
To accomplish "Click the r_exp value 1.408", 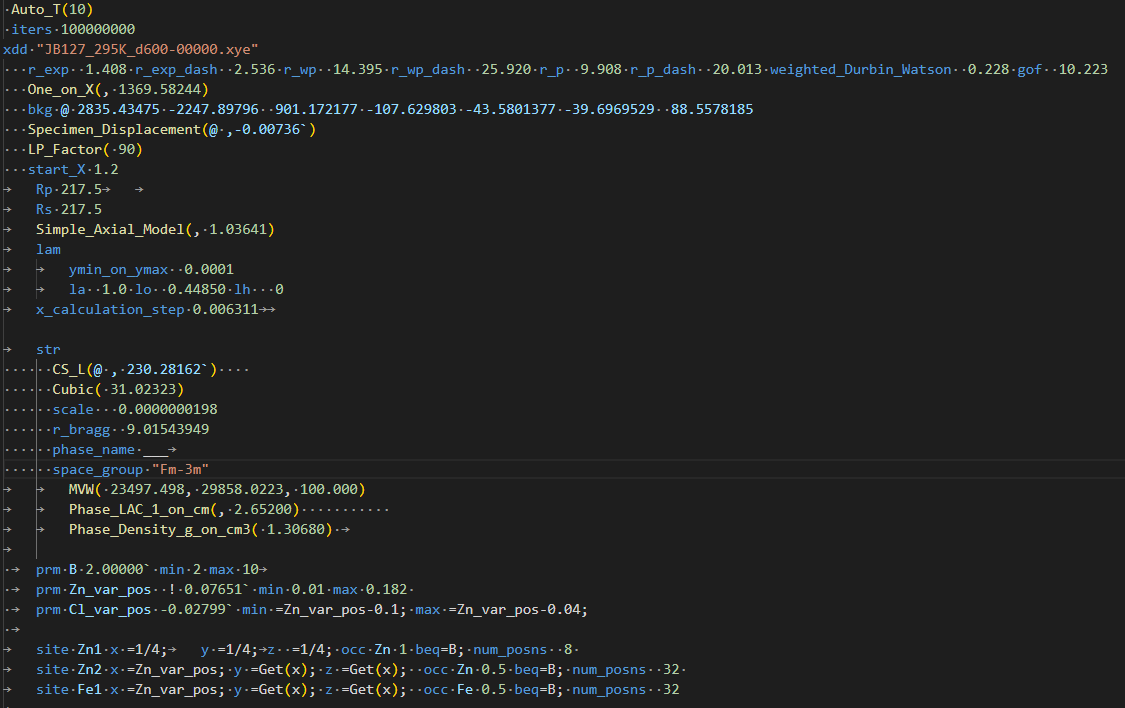I will pos(105,70).
